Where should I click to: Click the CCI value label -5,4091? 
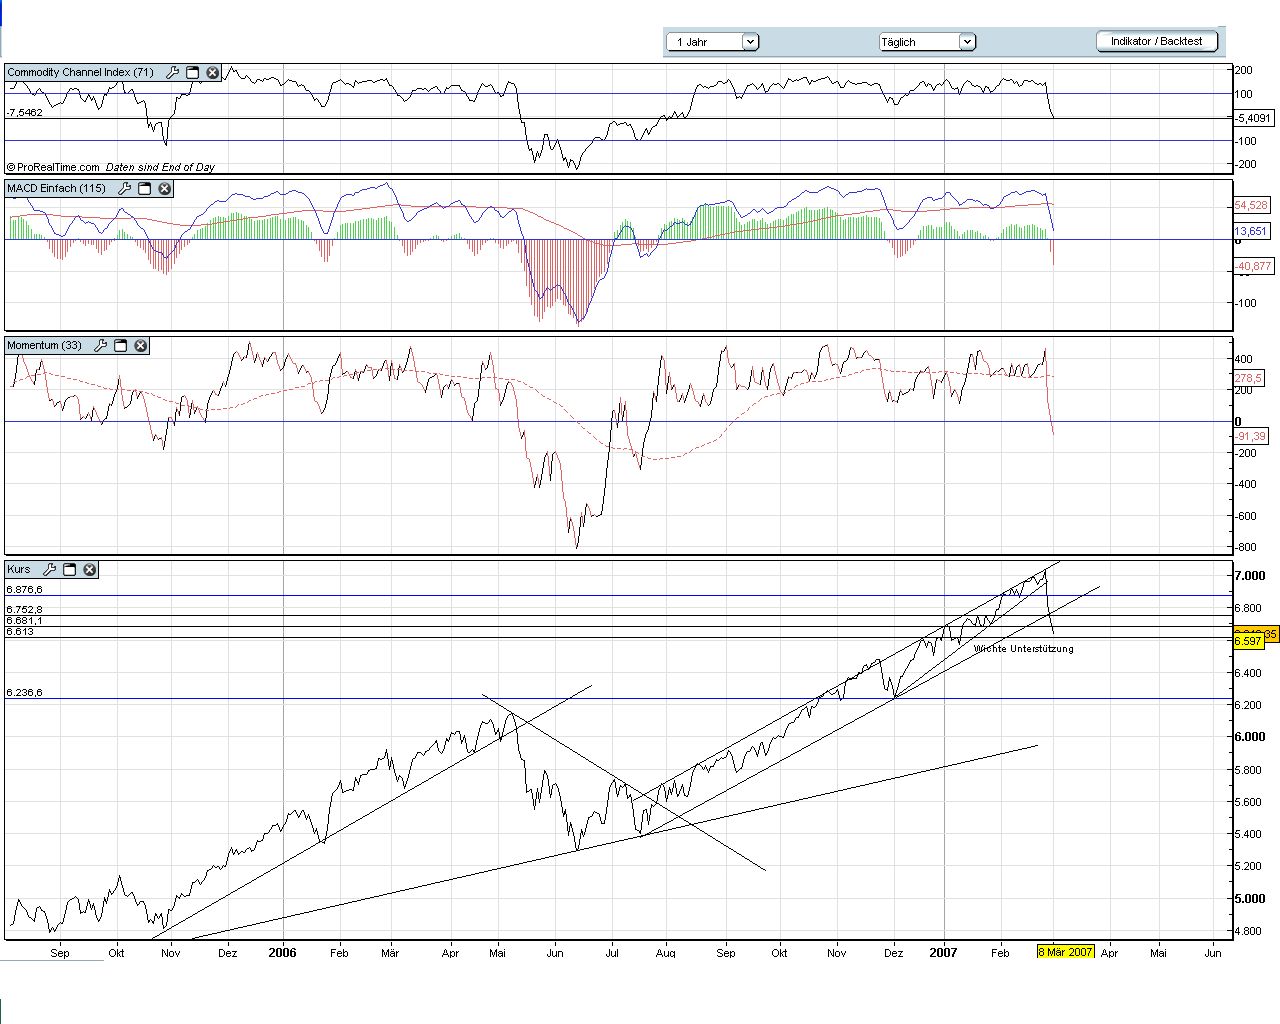[1253, 118]
